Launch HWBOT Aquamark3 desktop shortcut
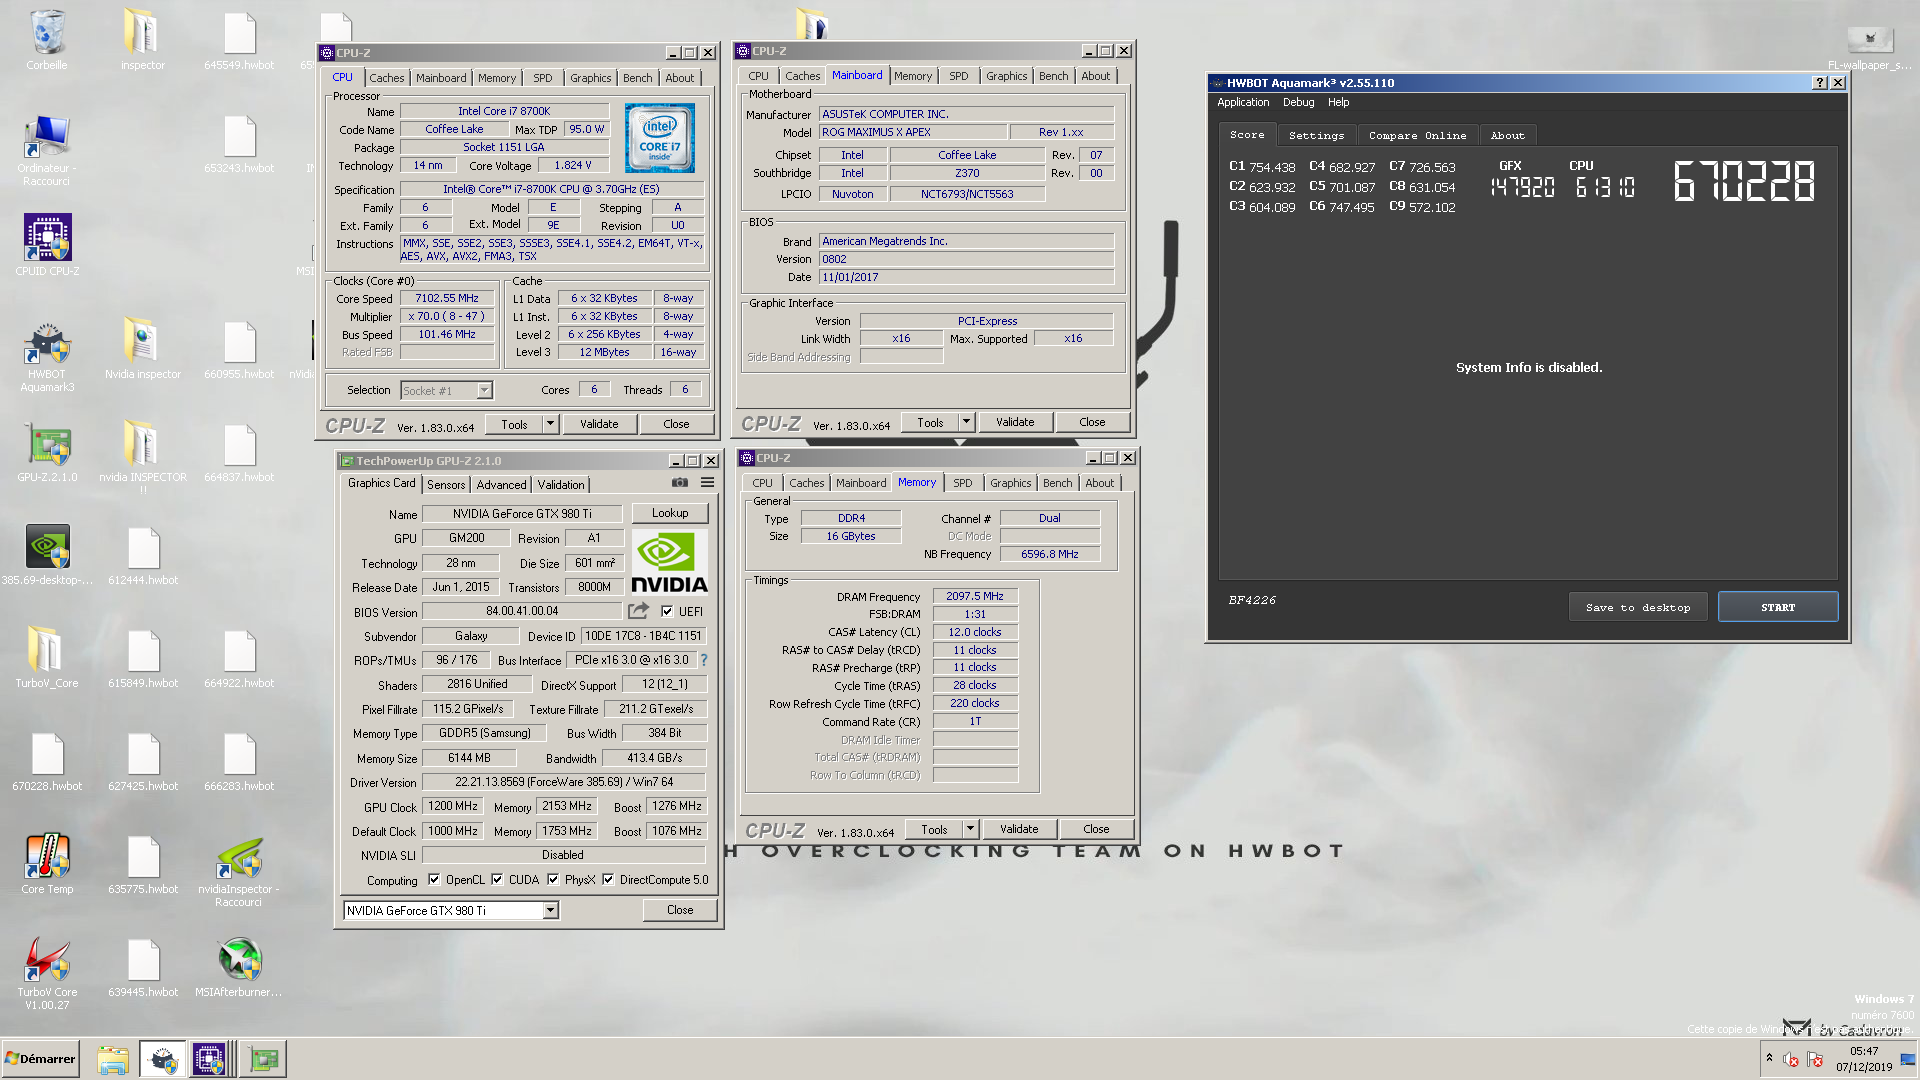Screen dimensions: 1920x1080 tap(47, 355)
